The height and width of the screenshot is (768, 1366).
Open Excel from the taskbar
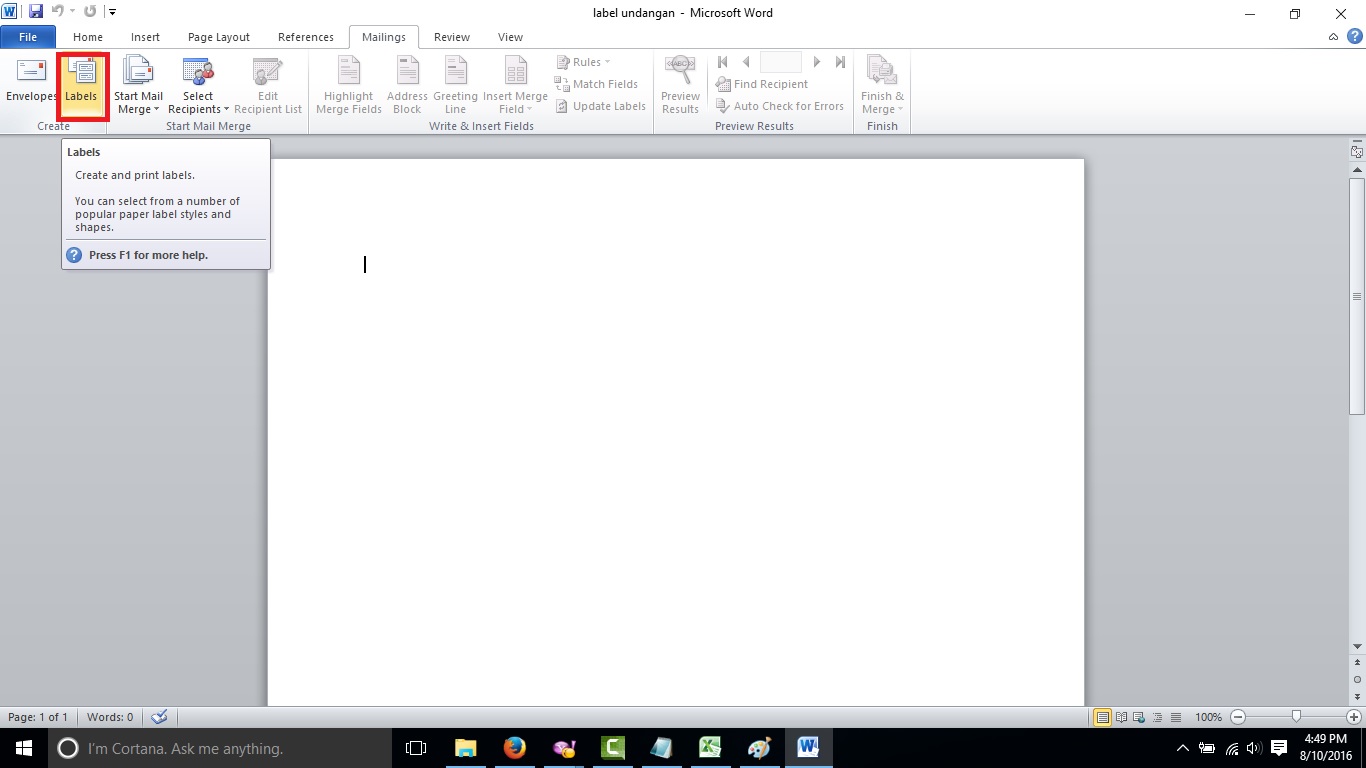click(711, 748)
